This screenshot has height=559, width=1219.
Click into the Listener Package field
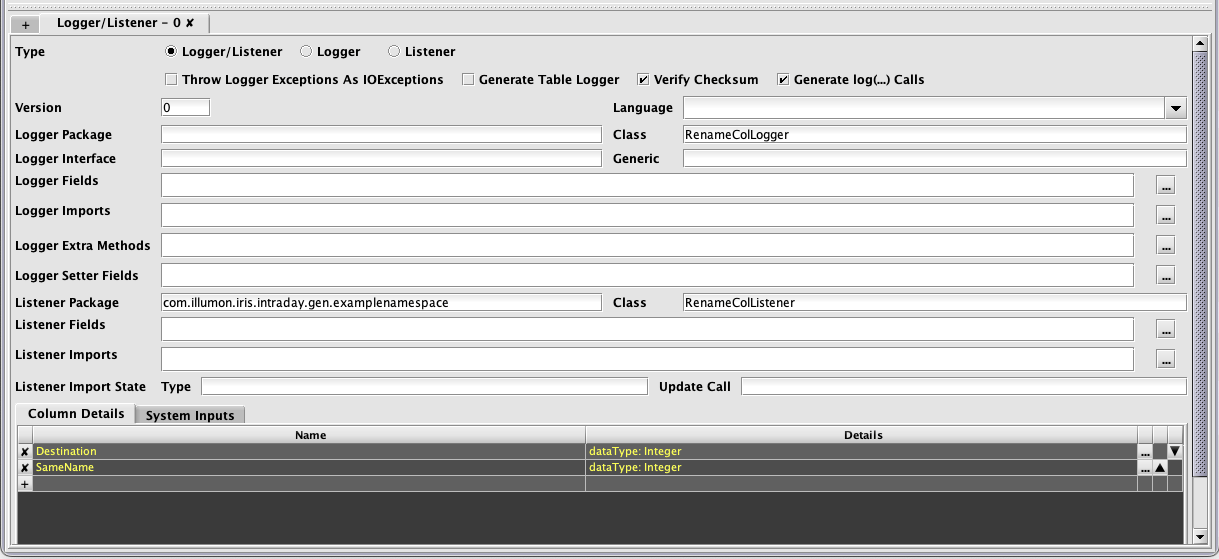click(381, 303)
